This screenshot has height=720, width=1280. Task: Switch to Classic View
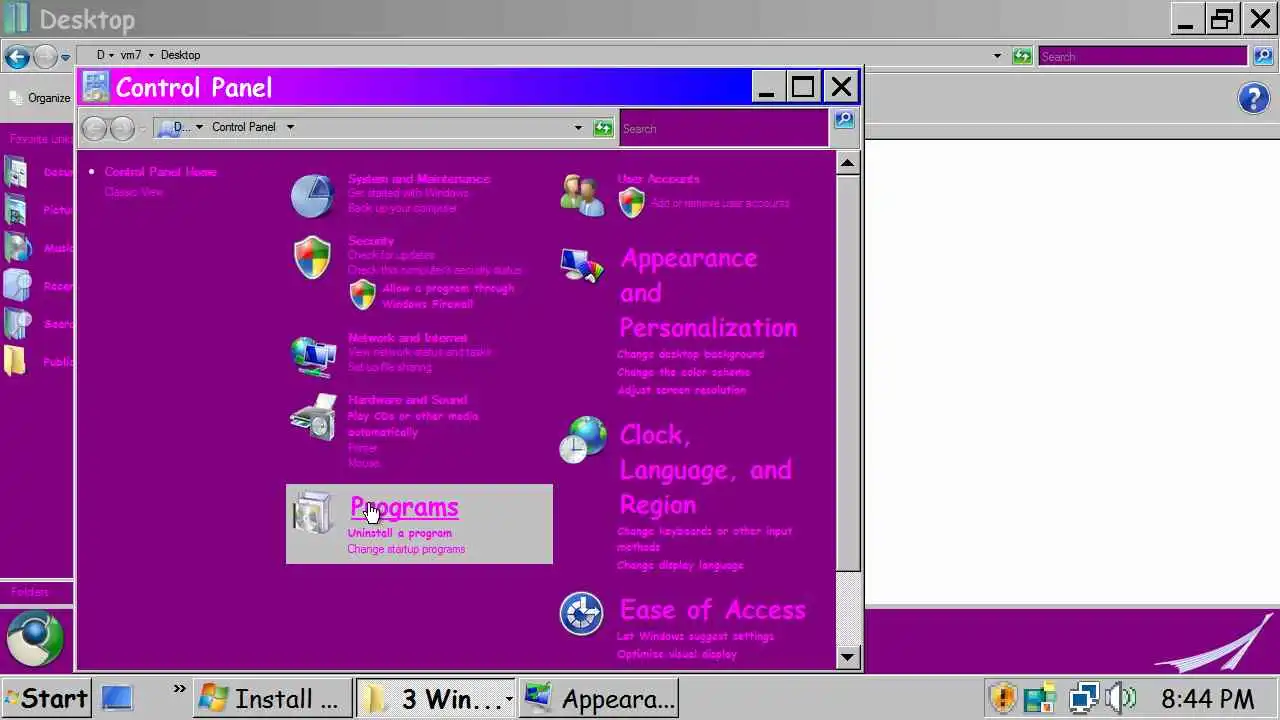133,192
